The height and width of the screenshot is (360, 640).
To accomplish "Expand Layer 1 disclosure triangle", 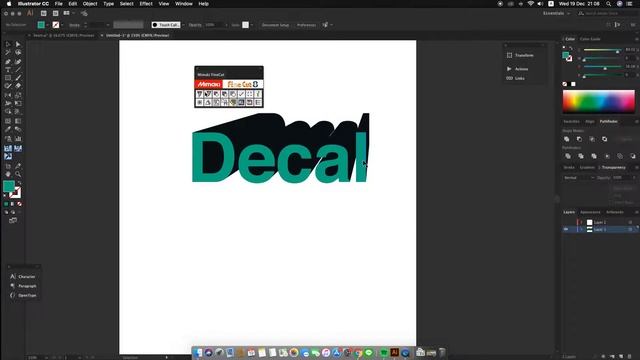I will (x=581, y=229).
